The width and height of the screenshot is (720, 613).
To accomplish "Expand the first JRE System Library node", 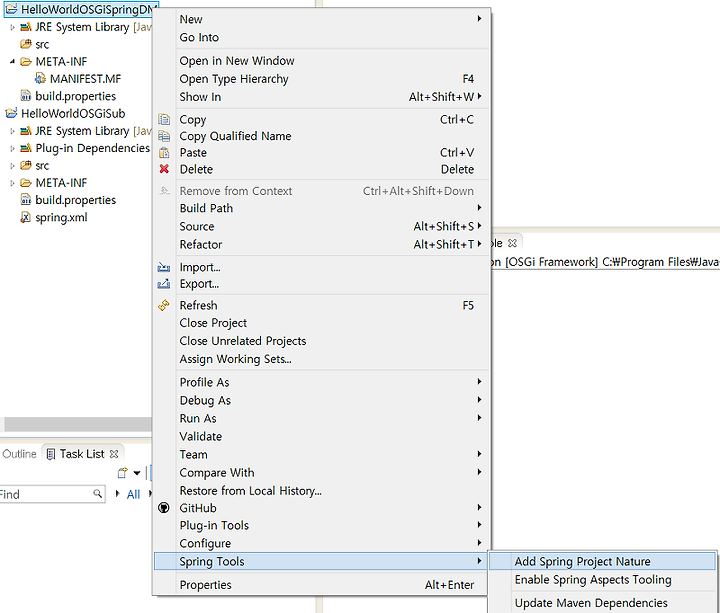I will 12,27.
